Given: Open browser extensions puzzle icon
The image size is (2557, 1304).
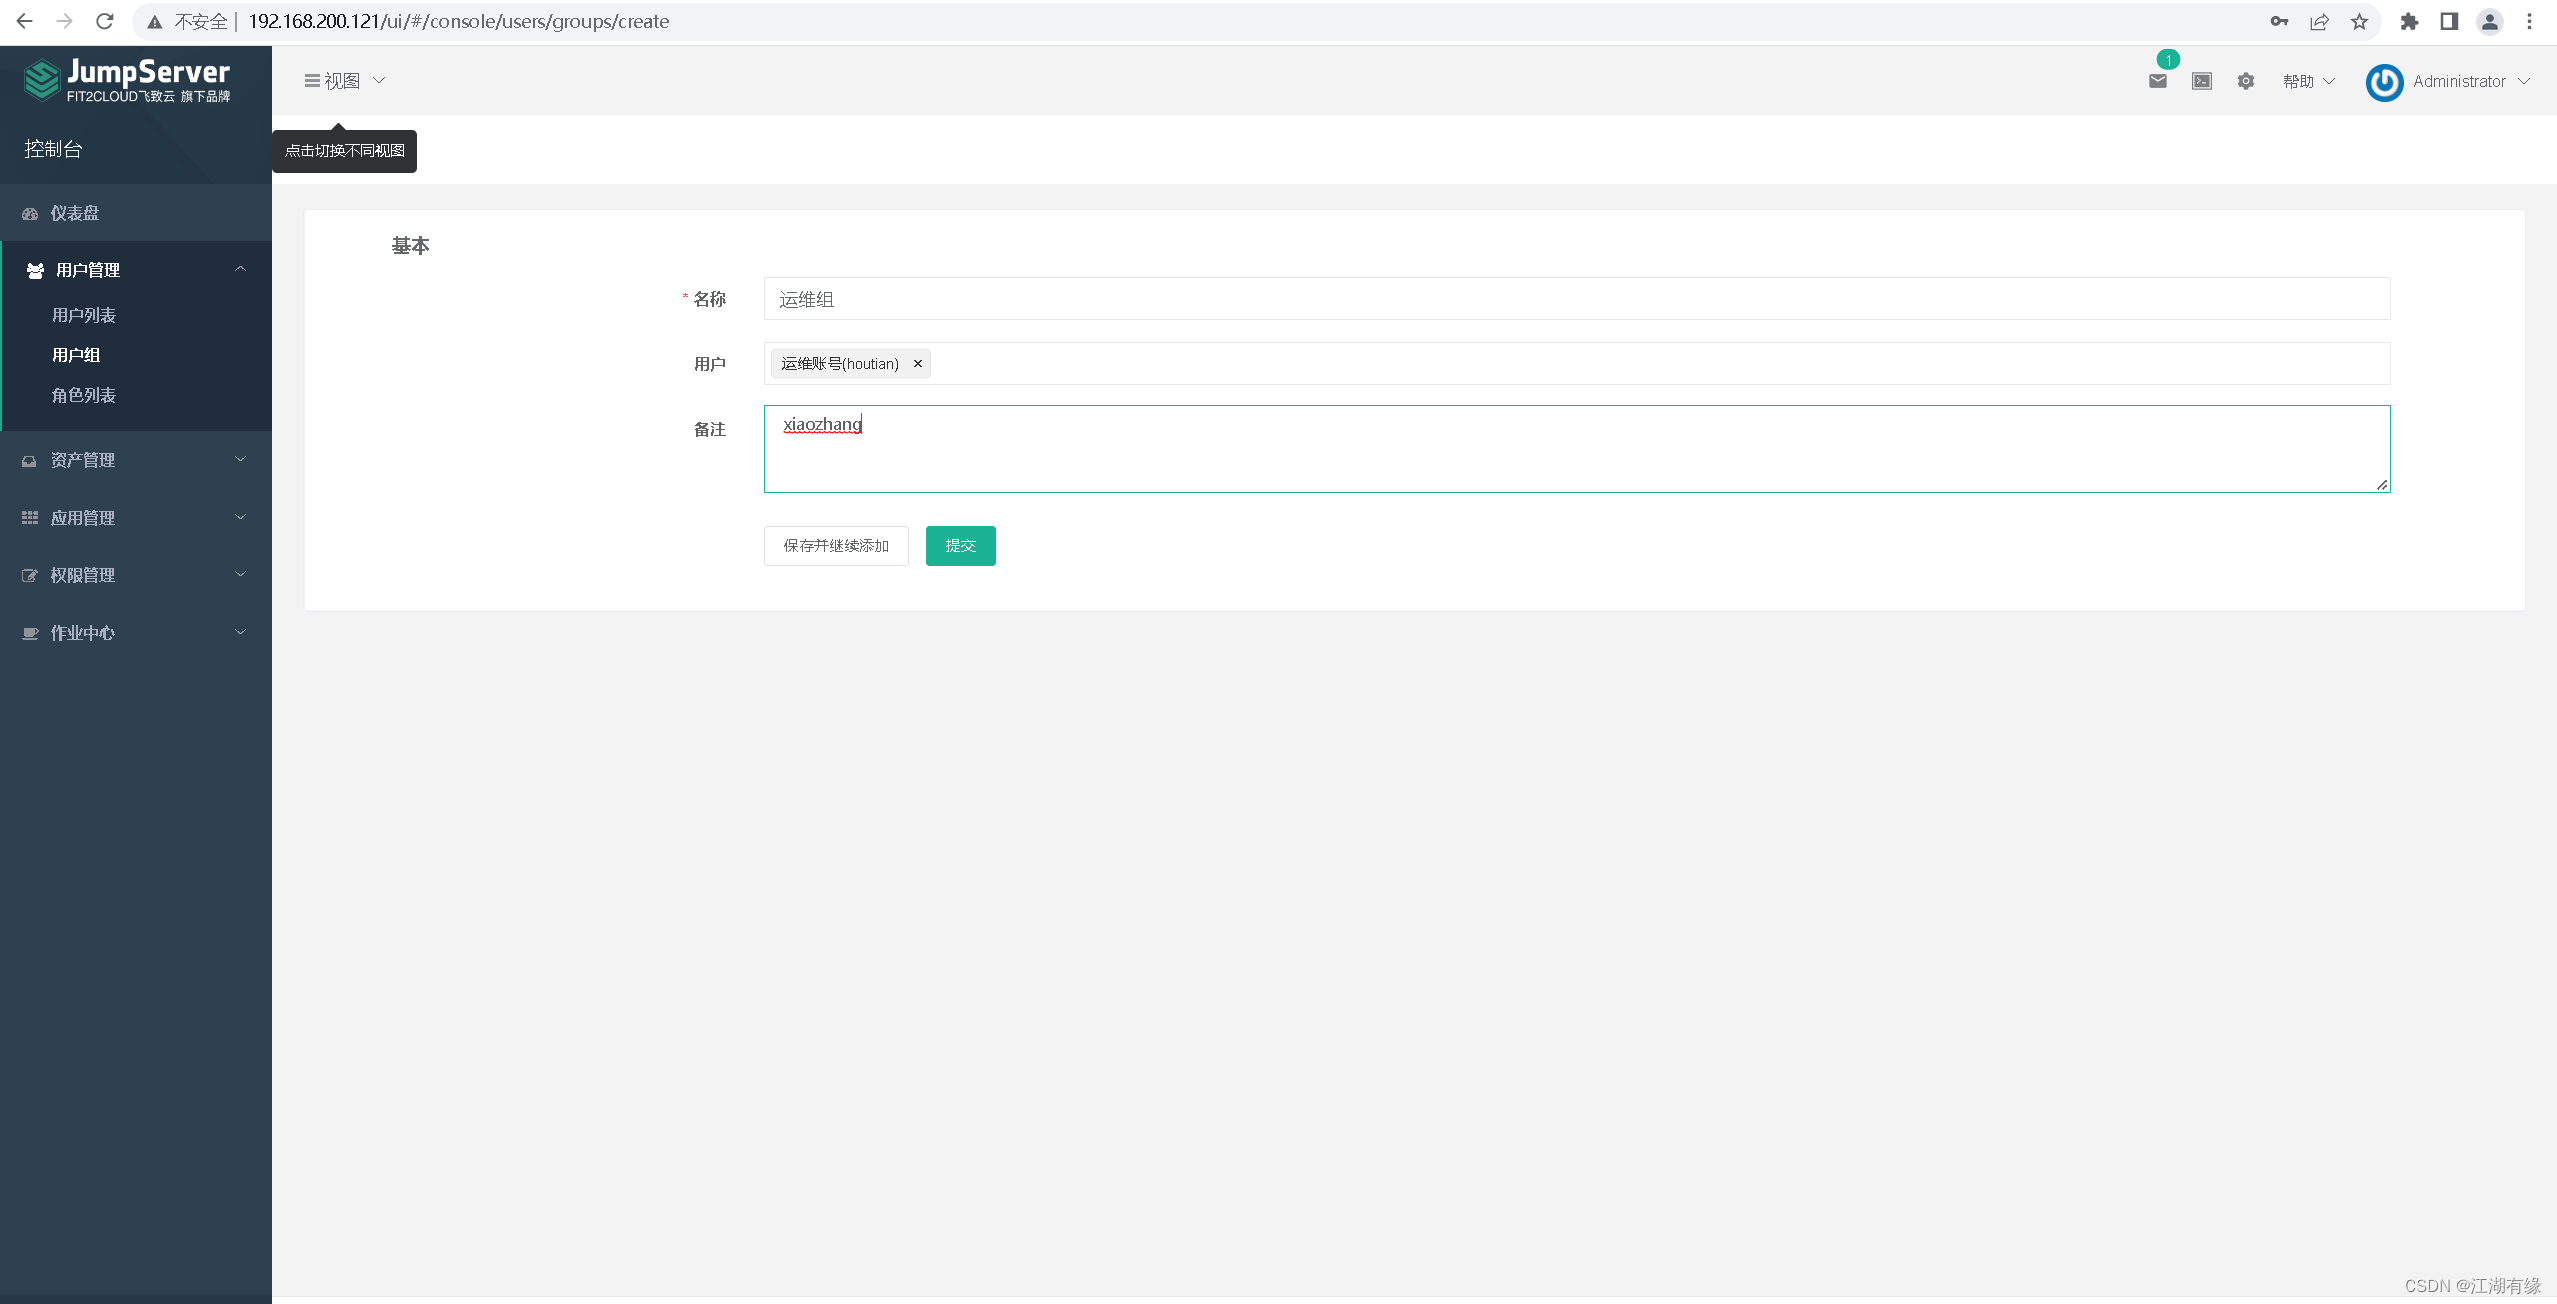Looking at the screenshot, I should click(x=2409, y=22).
